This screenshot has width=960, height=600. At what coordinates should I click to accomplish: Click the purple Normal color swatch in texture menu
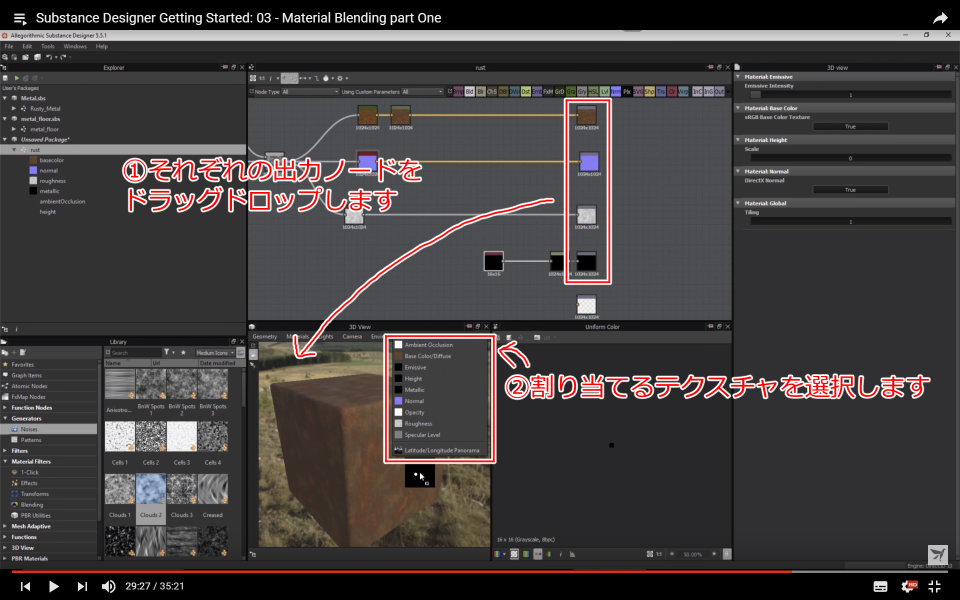pyautogui.click(x=398, y=401)
